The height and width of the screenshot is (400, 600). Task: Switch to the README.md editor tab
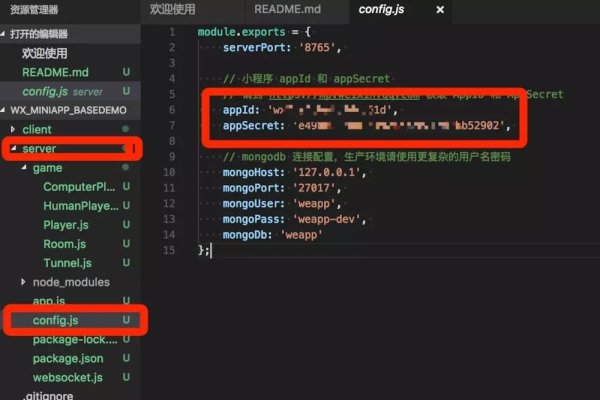pyautogui.click(x=285, y=10)
